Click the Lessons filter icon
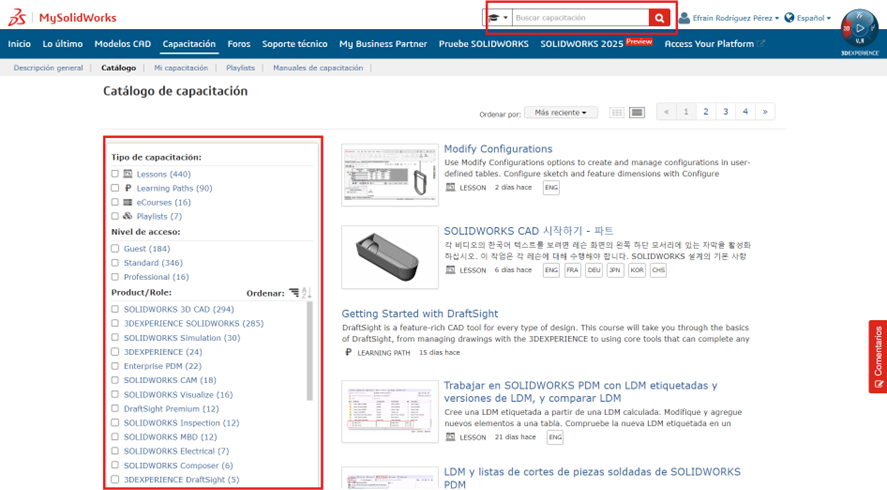The height and width of the screenshot is (490, 887). coord(128,174)
